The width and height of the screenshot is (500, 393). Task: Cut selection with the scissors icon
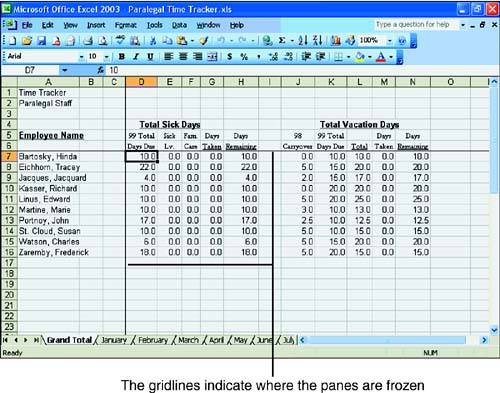[x=153, y=41]
